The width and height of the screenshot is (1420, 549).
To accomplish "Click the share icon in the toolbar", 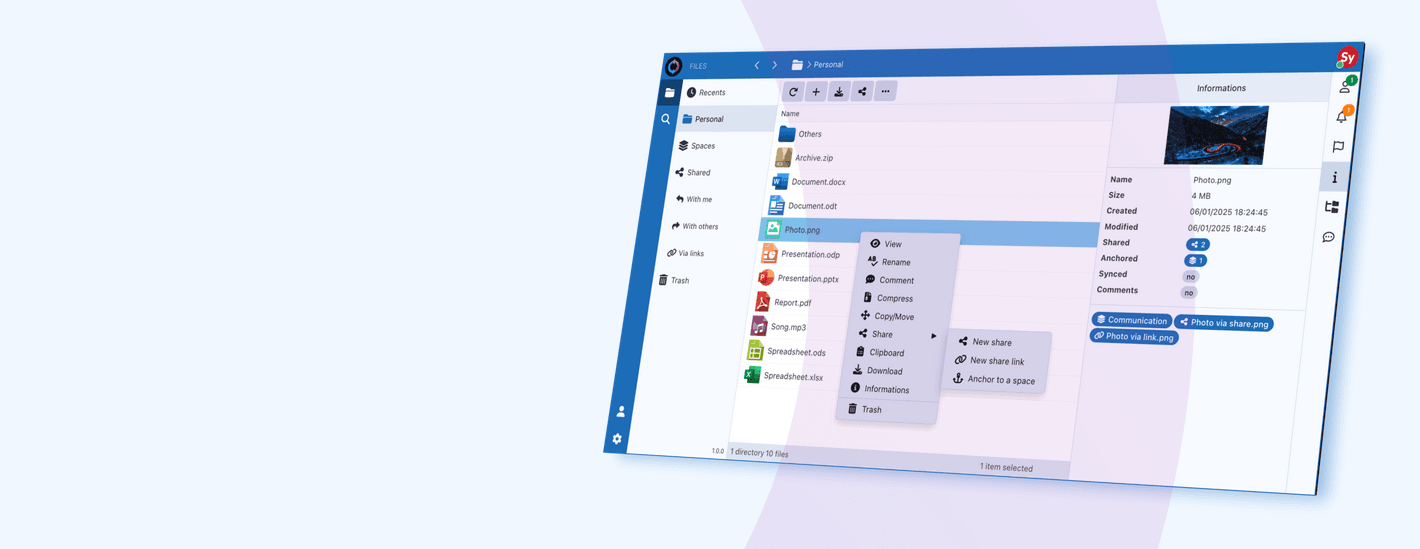I will click(862, 92).
